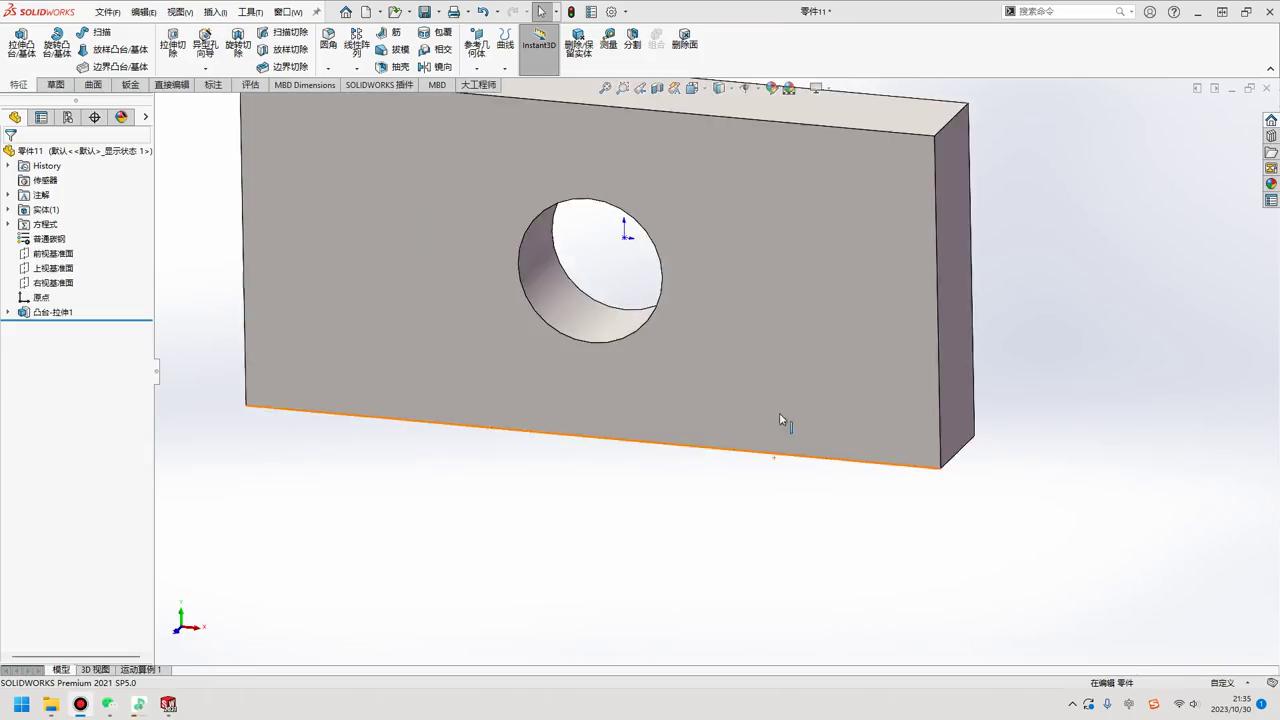This screenshot has height=720, width=1280.
Task: Open the 异型孔向导 (Hole Wizard) tool
Action: 205,41
